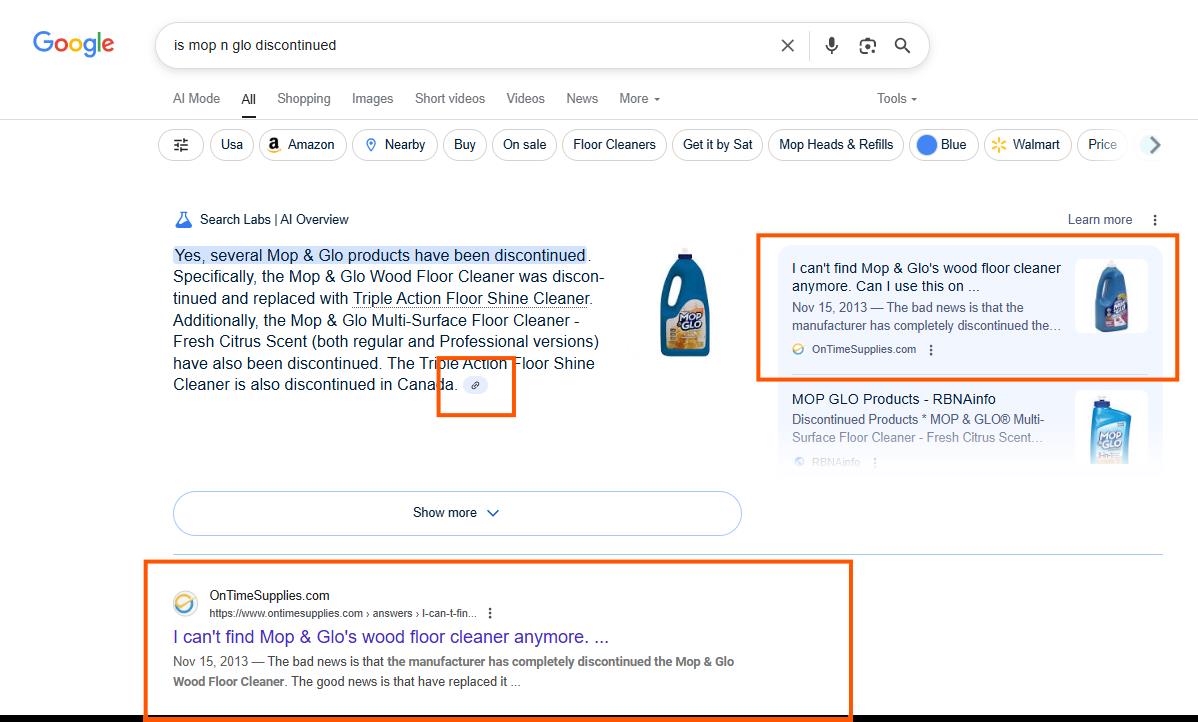Open the Images tab
The height and width of the screenshot is (722, 1198).
coord(373,99)
